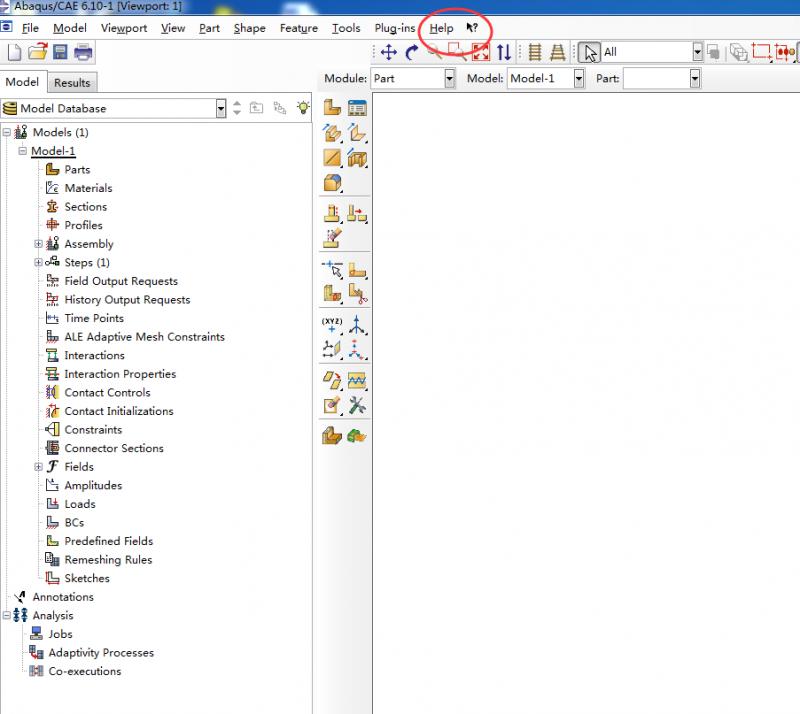Select the partition edge cursor tool

point(332,269)
